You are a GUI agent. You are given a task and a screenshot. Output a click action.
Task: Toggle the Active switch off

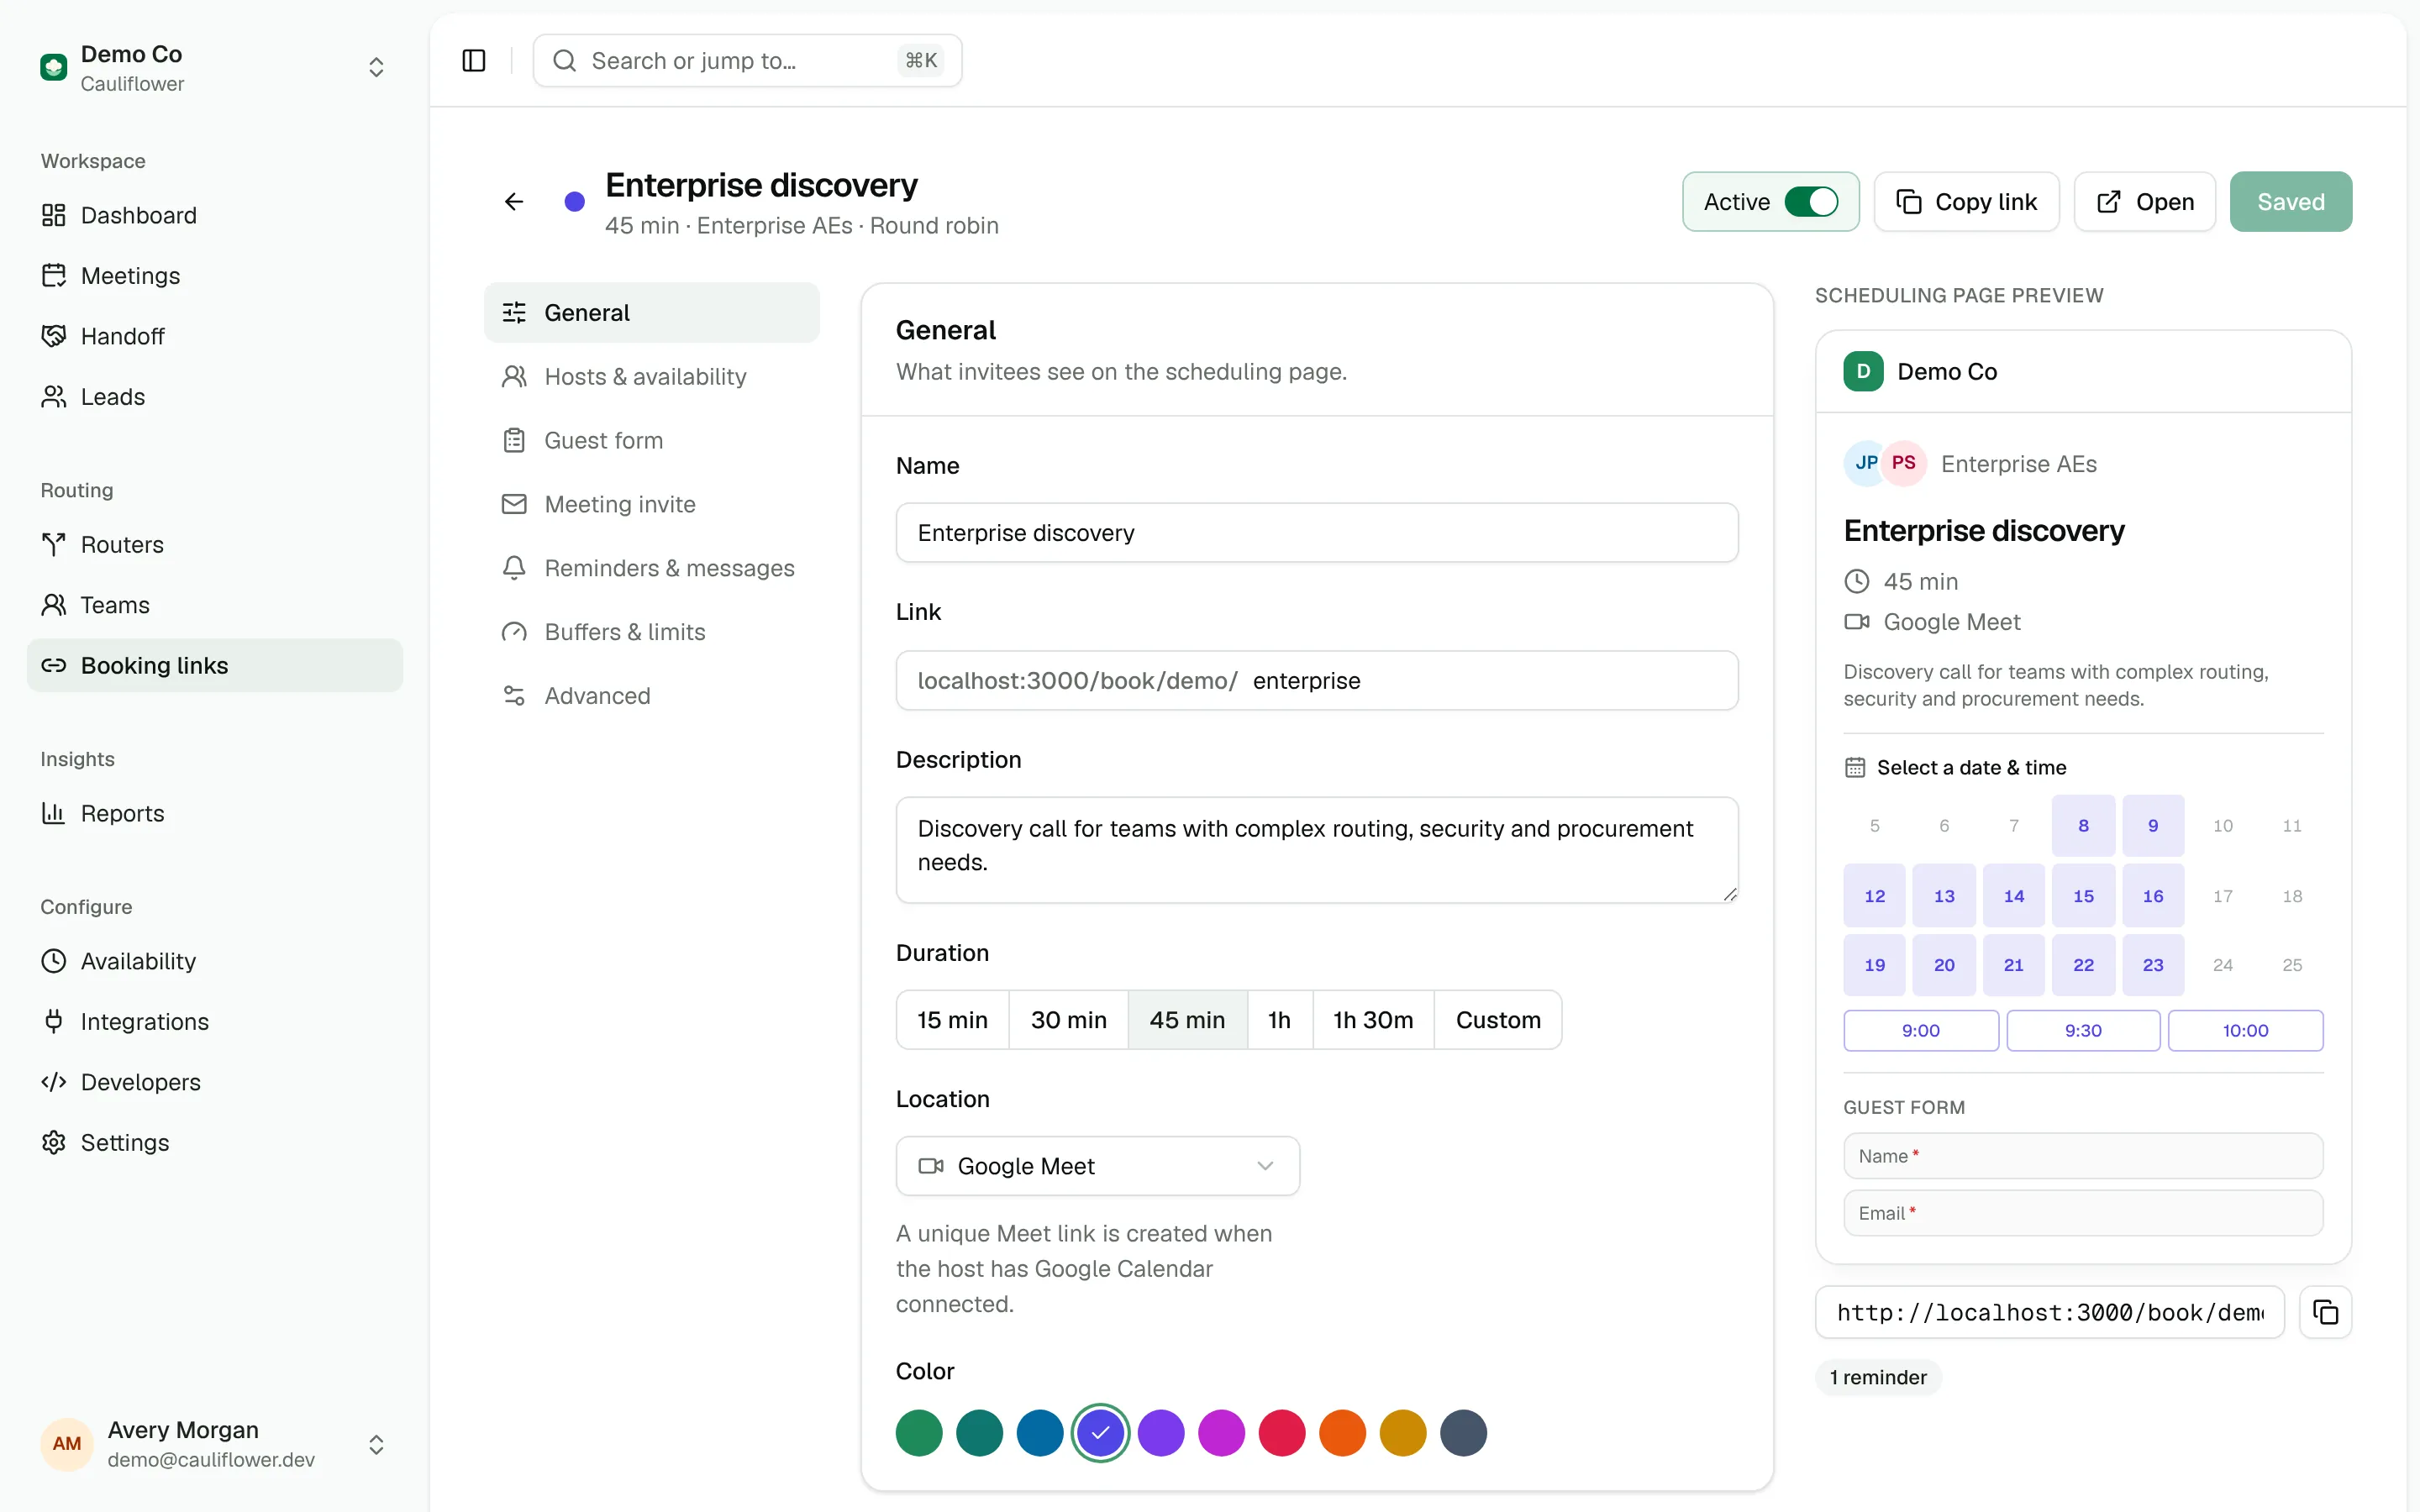tap(1811, 202)
